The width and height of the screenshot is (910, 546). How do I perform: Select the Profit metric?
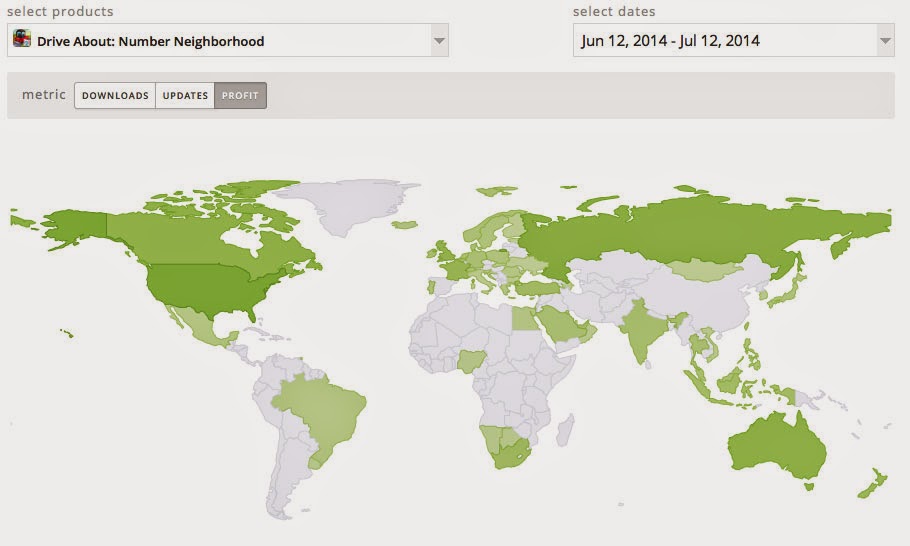click(x=240, y=96)
